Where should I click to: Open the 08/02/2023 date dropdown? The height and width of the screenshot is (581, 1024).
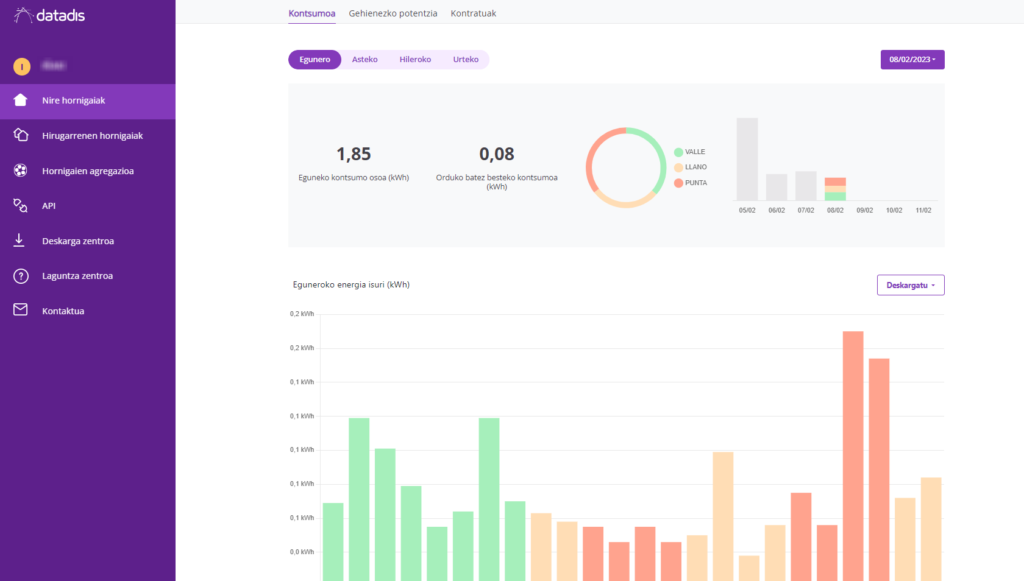[912, 60]
